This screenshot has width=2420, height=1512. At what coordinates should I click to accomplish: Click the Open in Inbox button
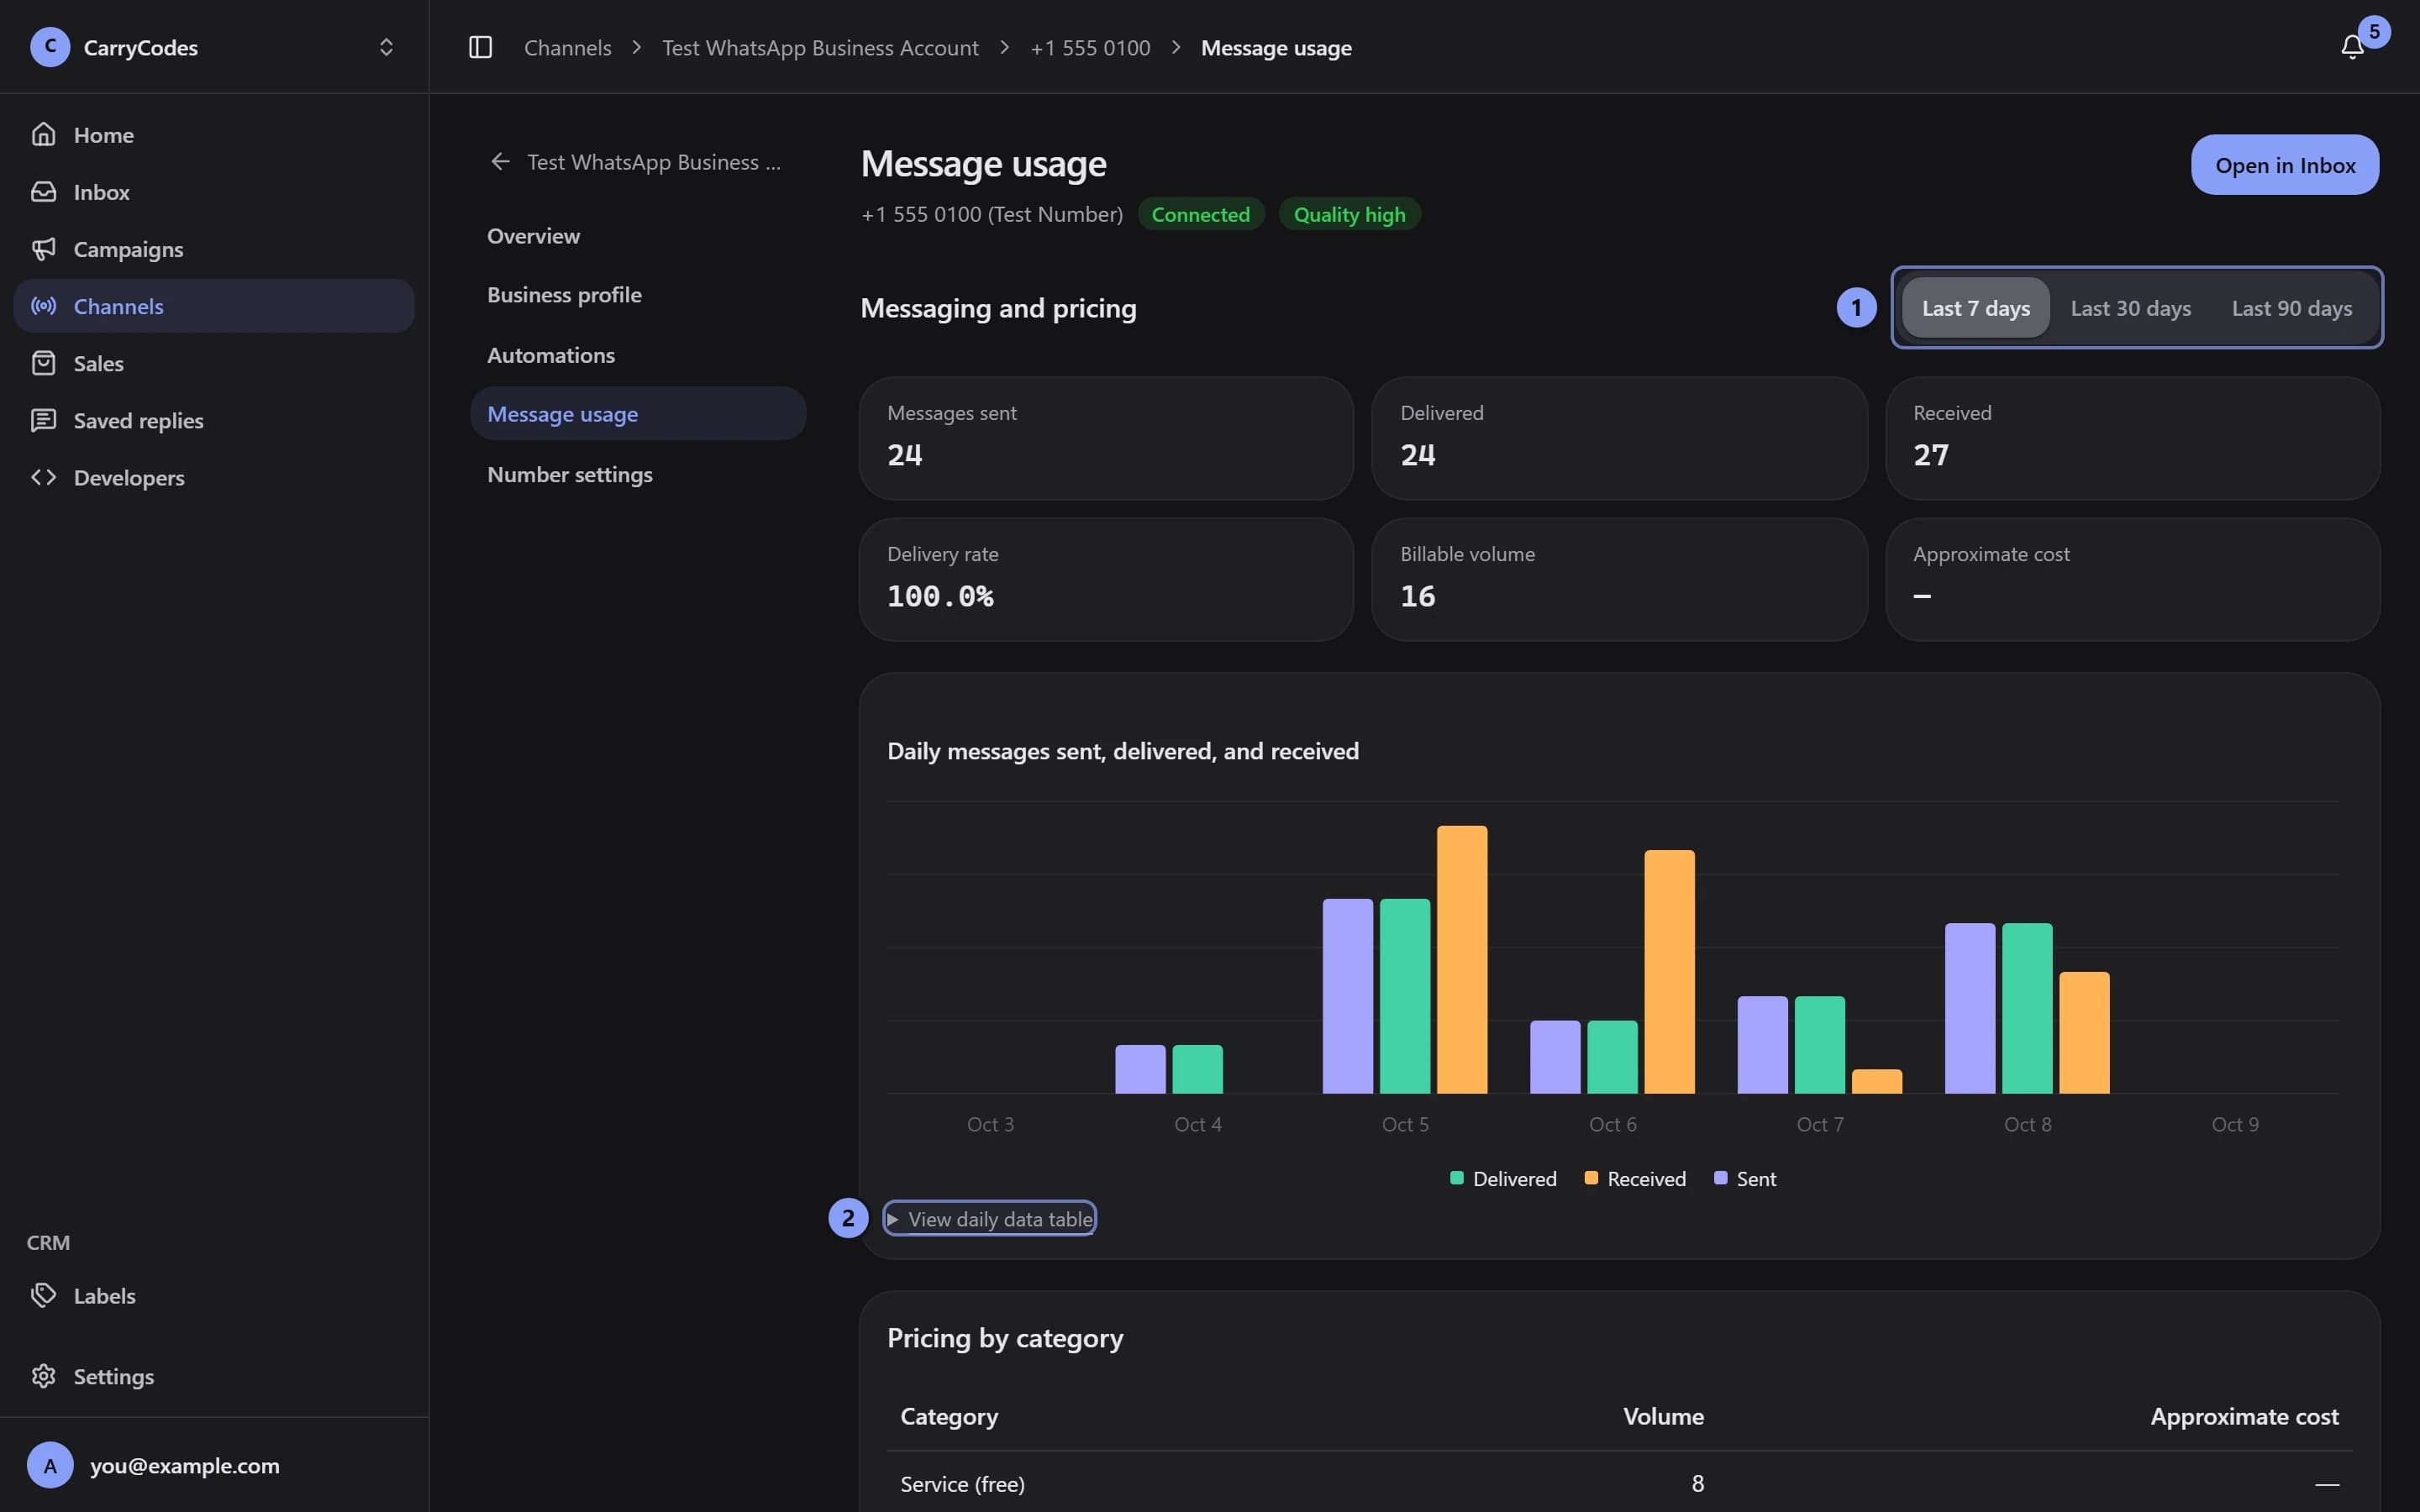point(2284,165)
